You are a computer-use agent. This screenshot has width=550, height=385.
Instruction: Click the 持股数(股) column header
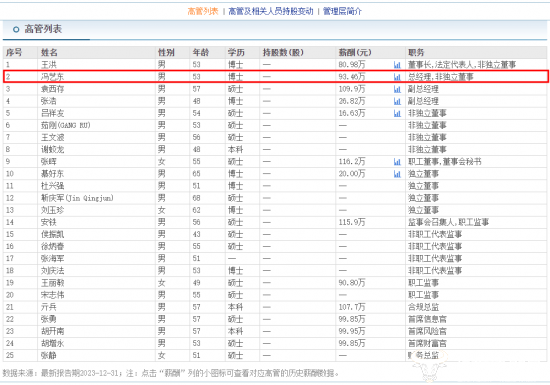(283, 53)
